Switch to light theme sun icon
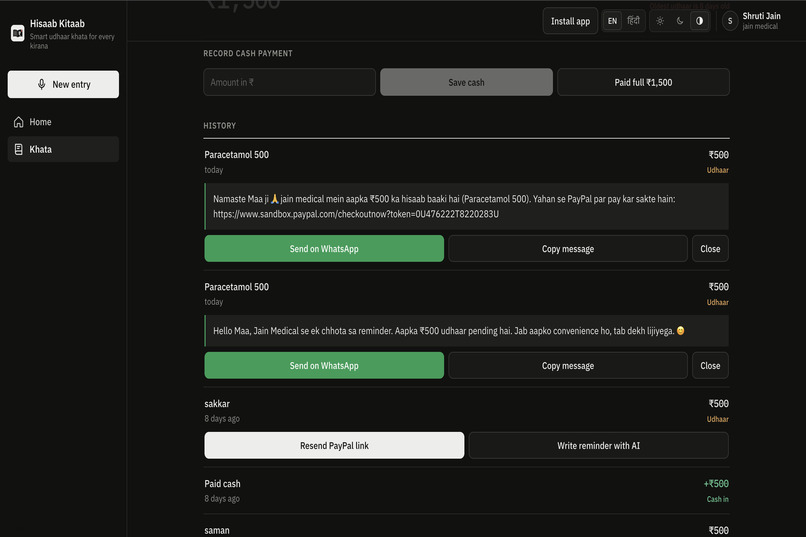The height and width of the screenshot is (537, 806). click(x=660, y=21)
